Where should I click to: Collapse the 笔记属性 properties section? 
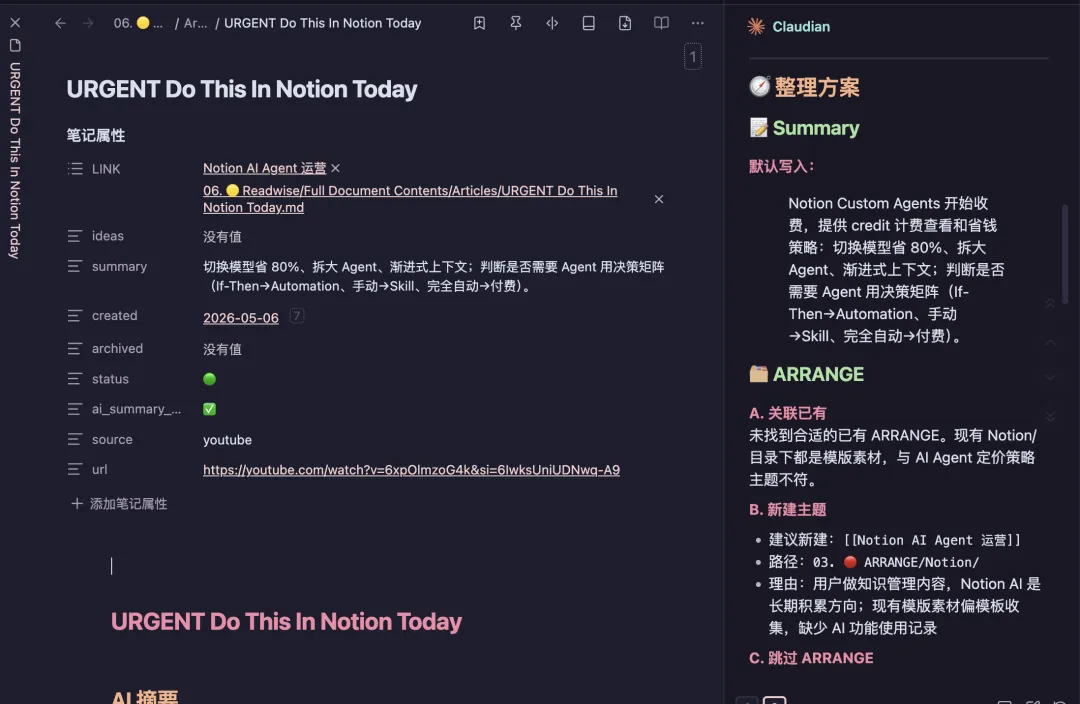click(x=96, y=135)
